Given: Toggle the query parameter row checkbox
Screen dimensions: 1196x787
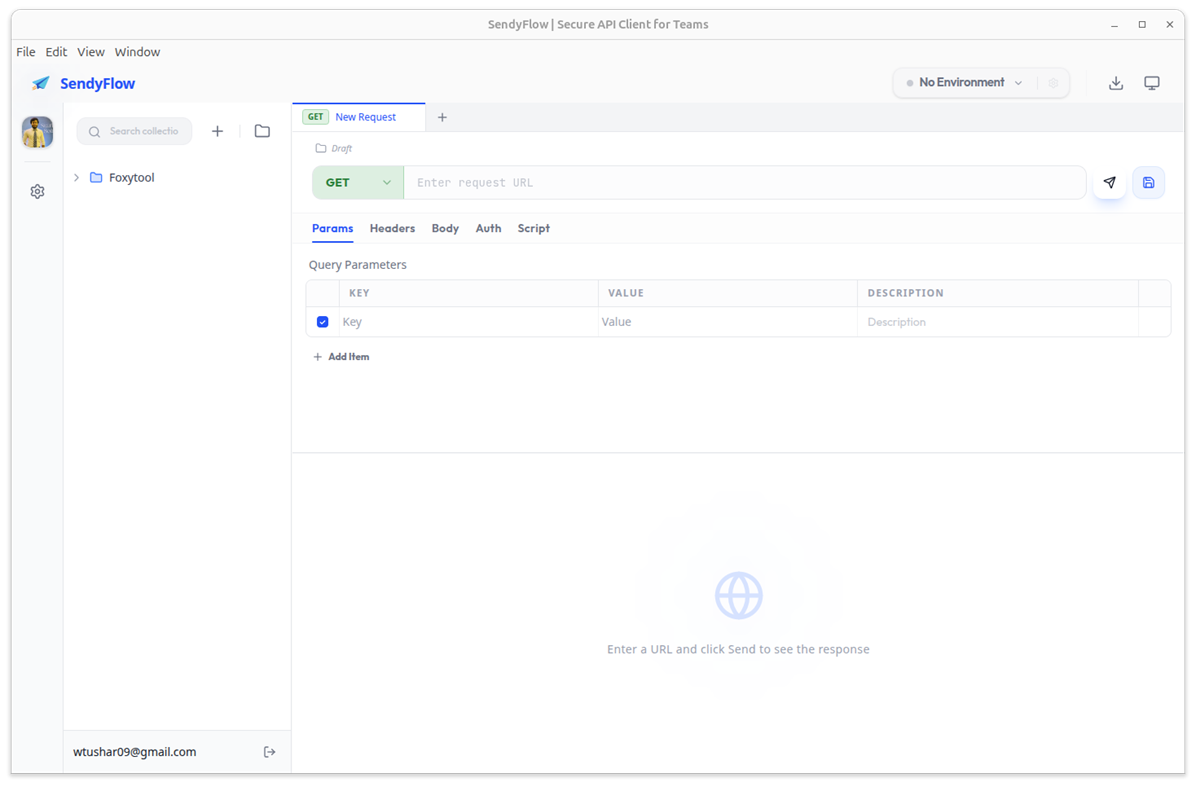Looking at the screenshot, I should pyautogui.click(x=323, y=322).
